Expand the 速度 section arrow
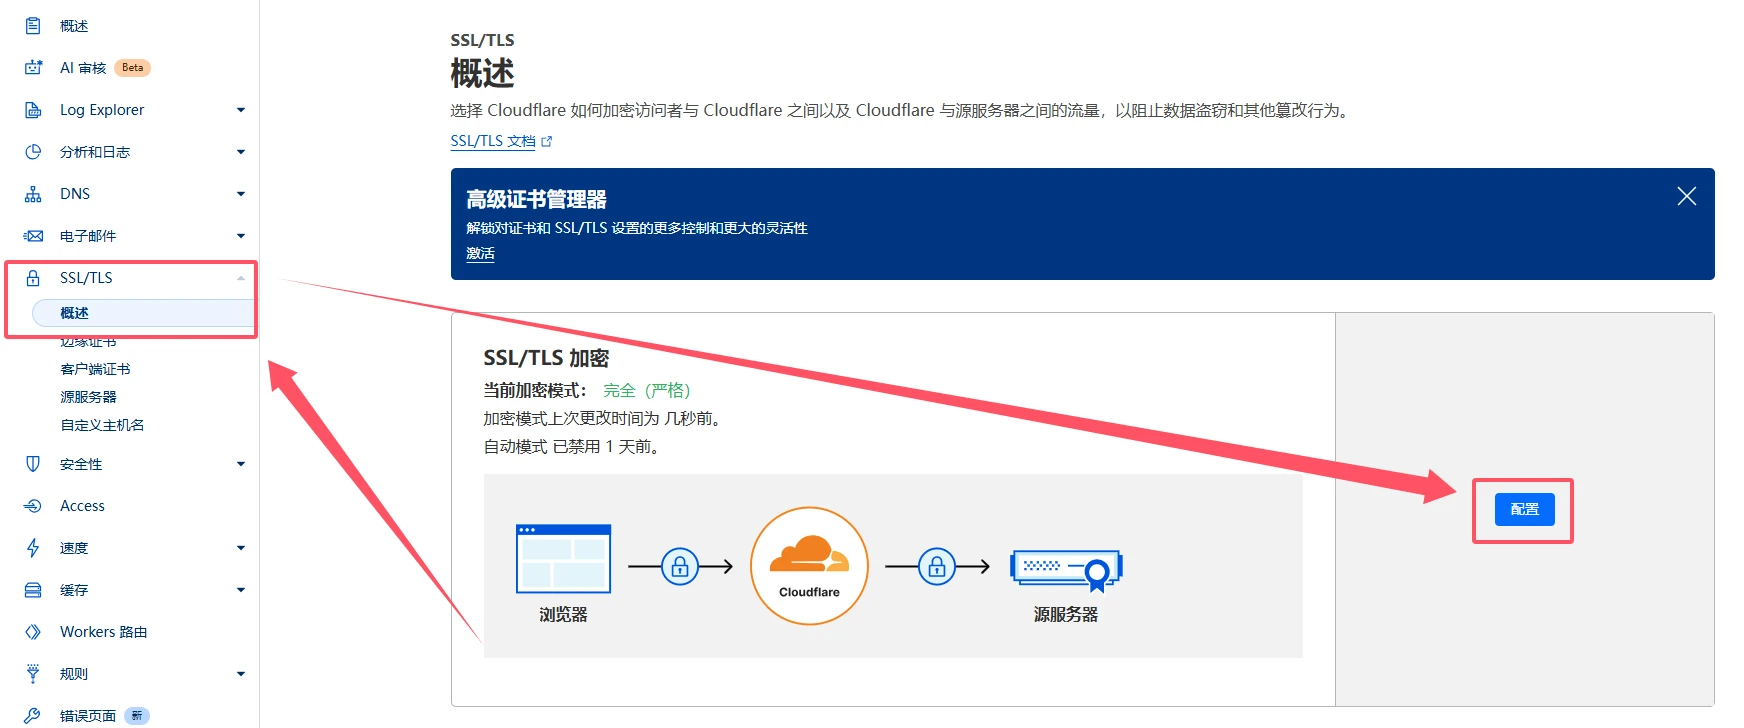Image resolution: width=1744 pixels, height=728 pixels. point(241,548)
